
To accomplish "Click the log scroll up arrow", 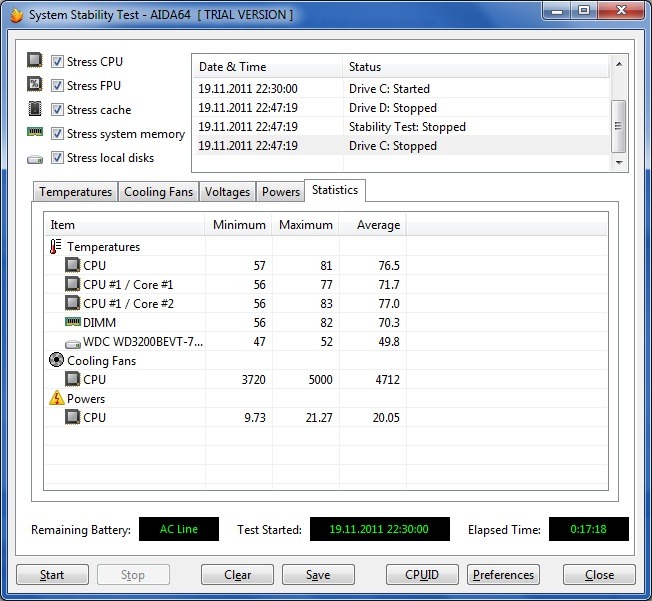I will tap(619, 64).
